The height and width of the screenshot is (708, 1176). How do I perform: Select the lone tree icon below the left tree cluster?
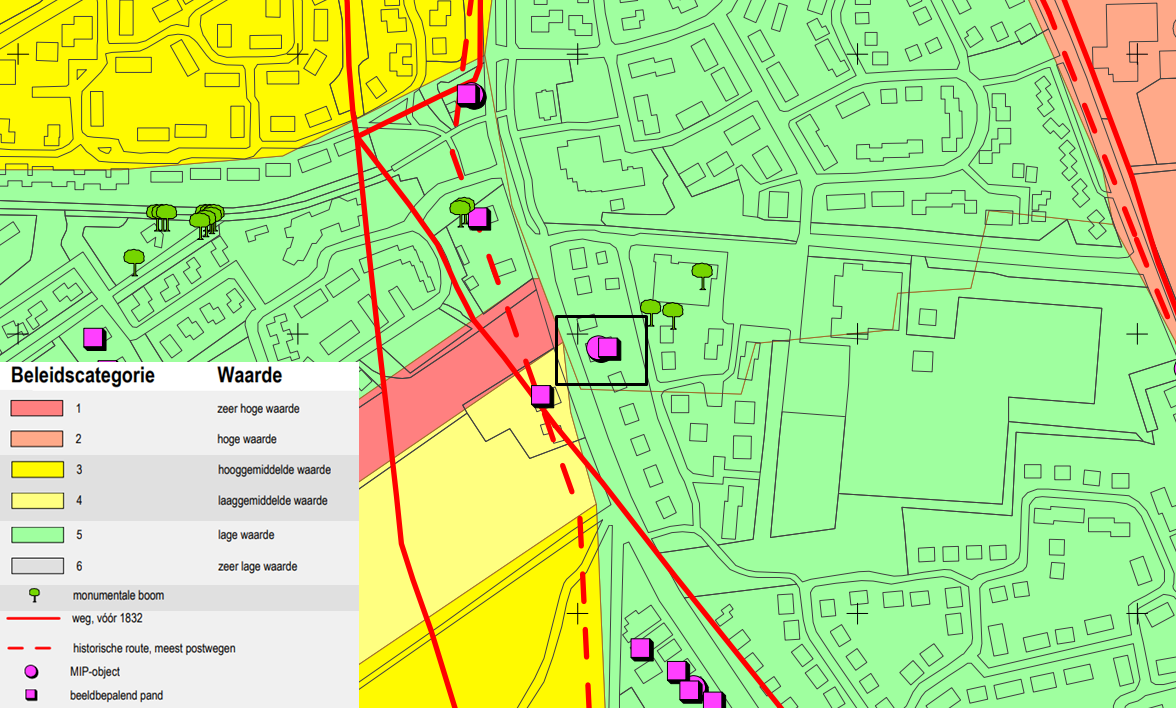(x=134, y=260)
